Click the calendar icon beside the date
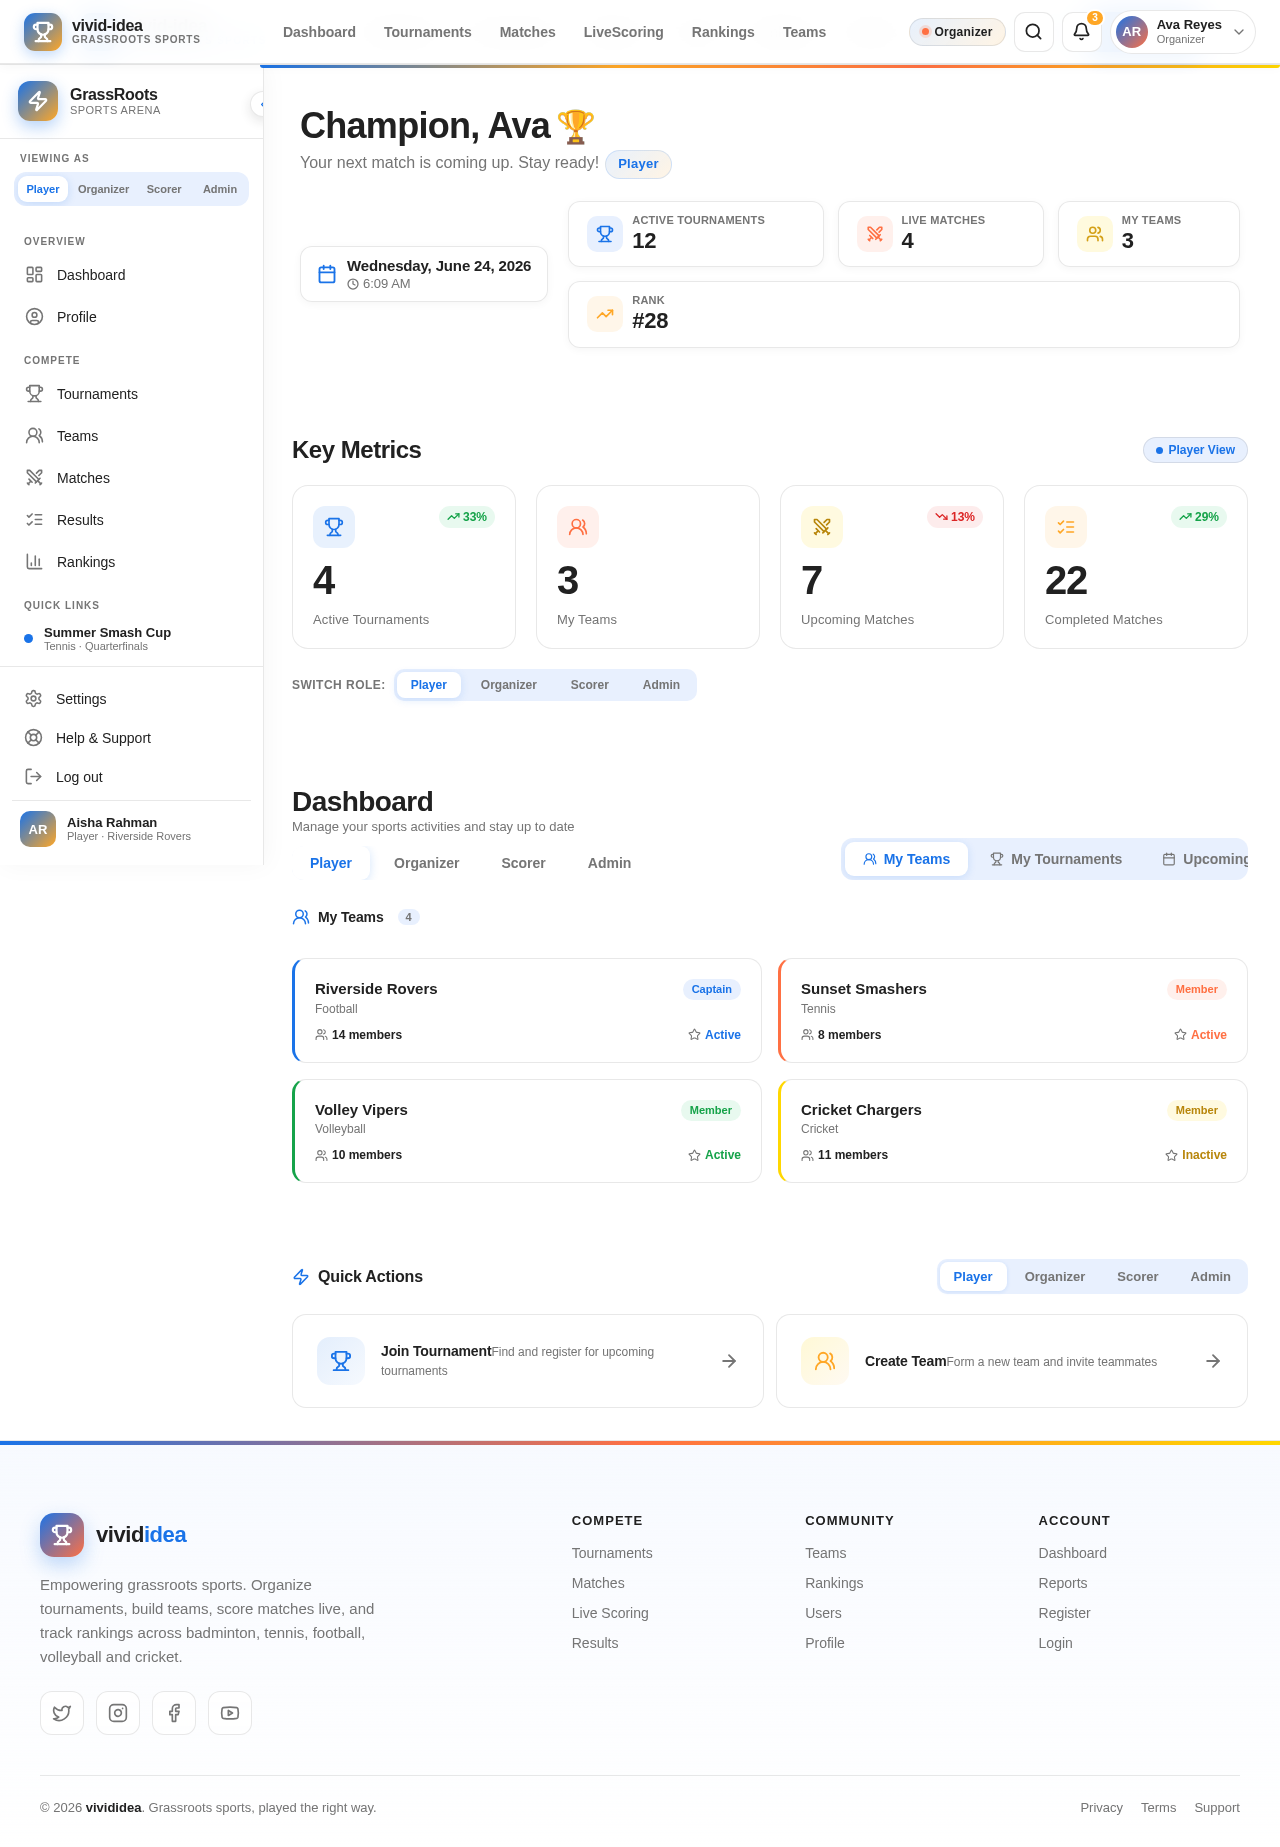1280x1847 pixels. tap(327, 274)
